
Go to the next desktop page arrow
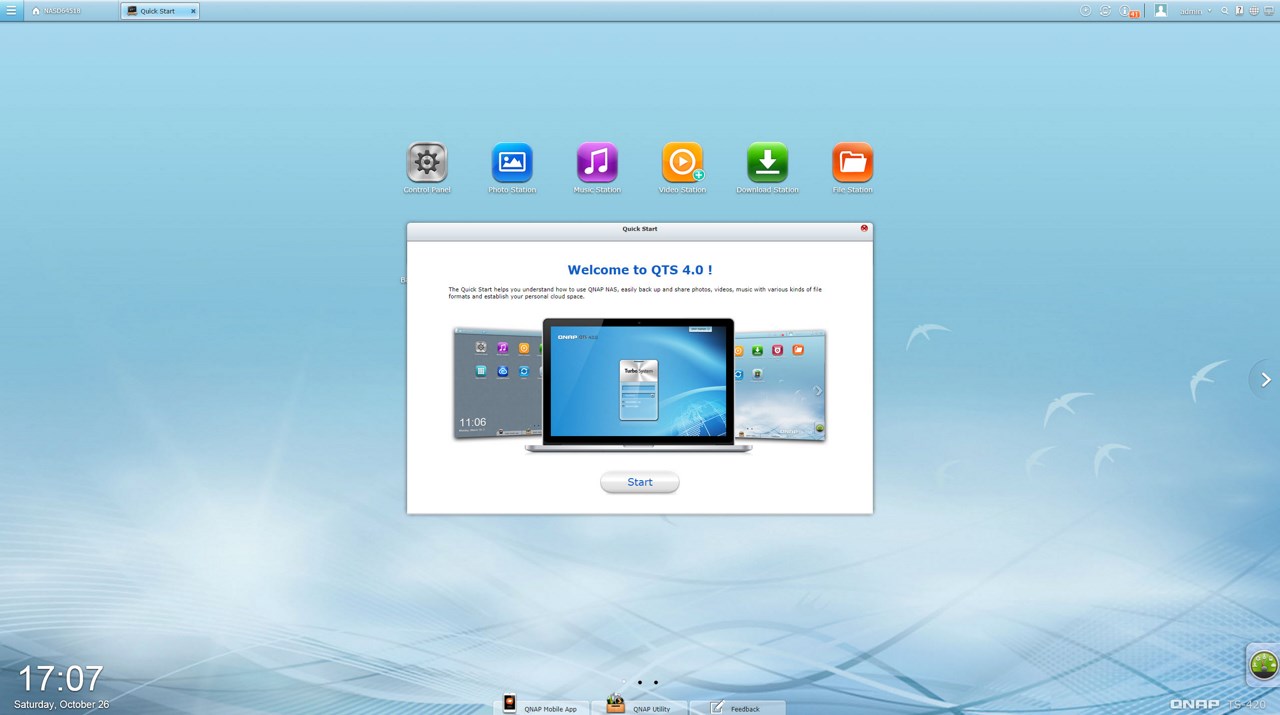(x=1266, y=379)
